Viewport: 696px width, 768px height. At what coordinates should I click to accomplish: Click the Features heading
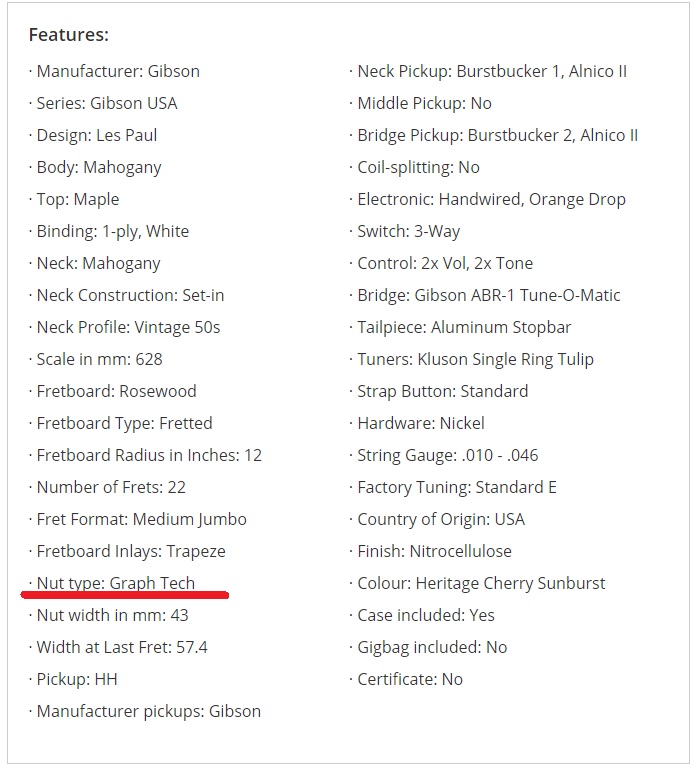[69, 35]
